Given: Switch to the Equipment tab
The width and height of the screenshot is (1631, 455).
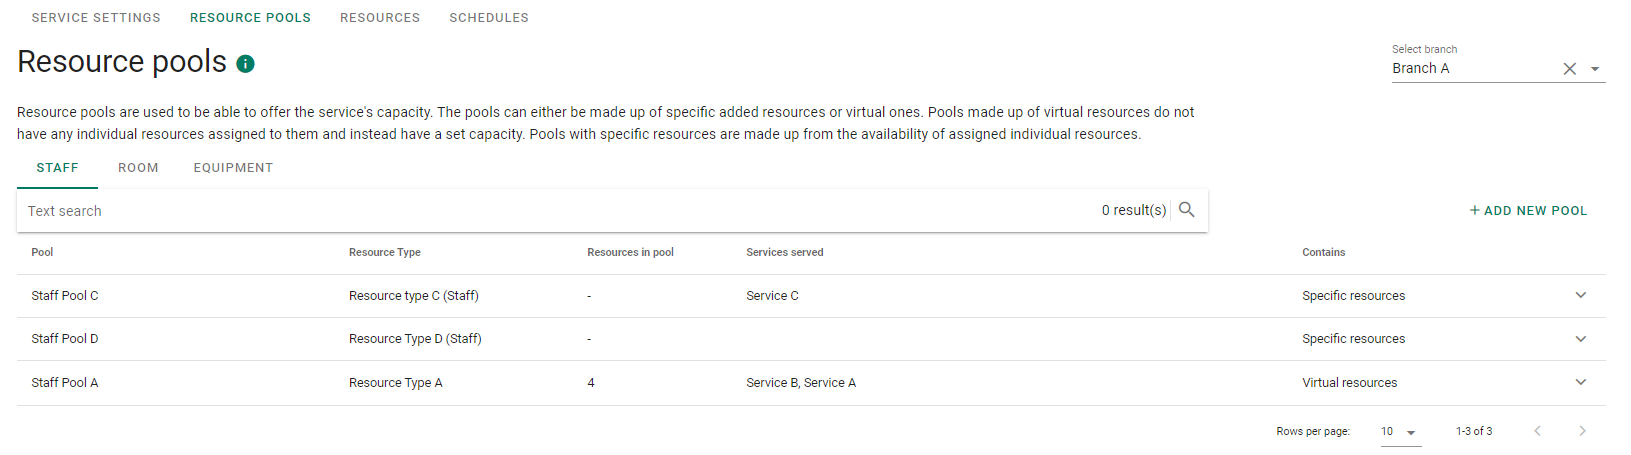Looking at the screenshot, I should point(233,168).
